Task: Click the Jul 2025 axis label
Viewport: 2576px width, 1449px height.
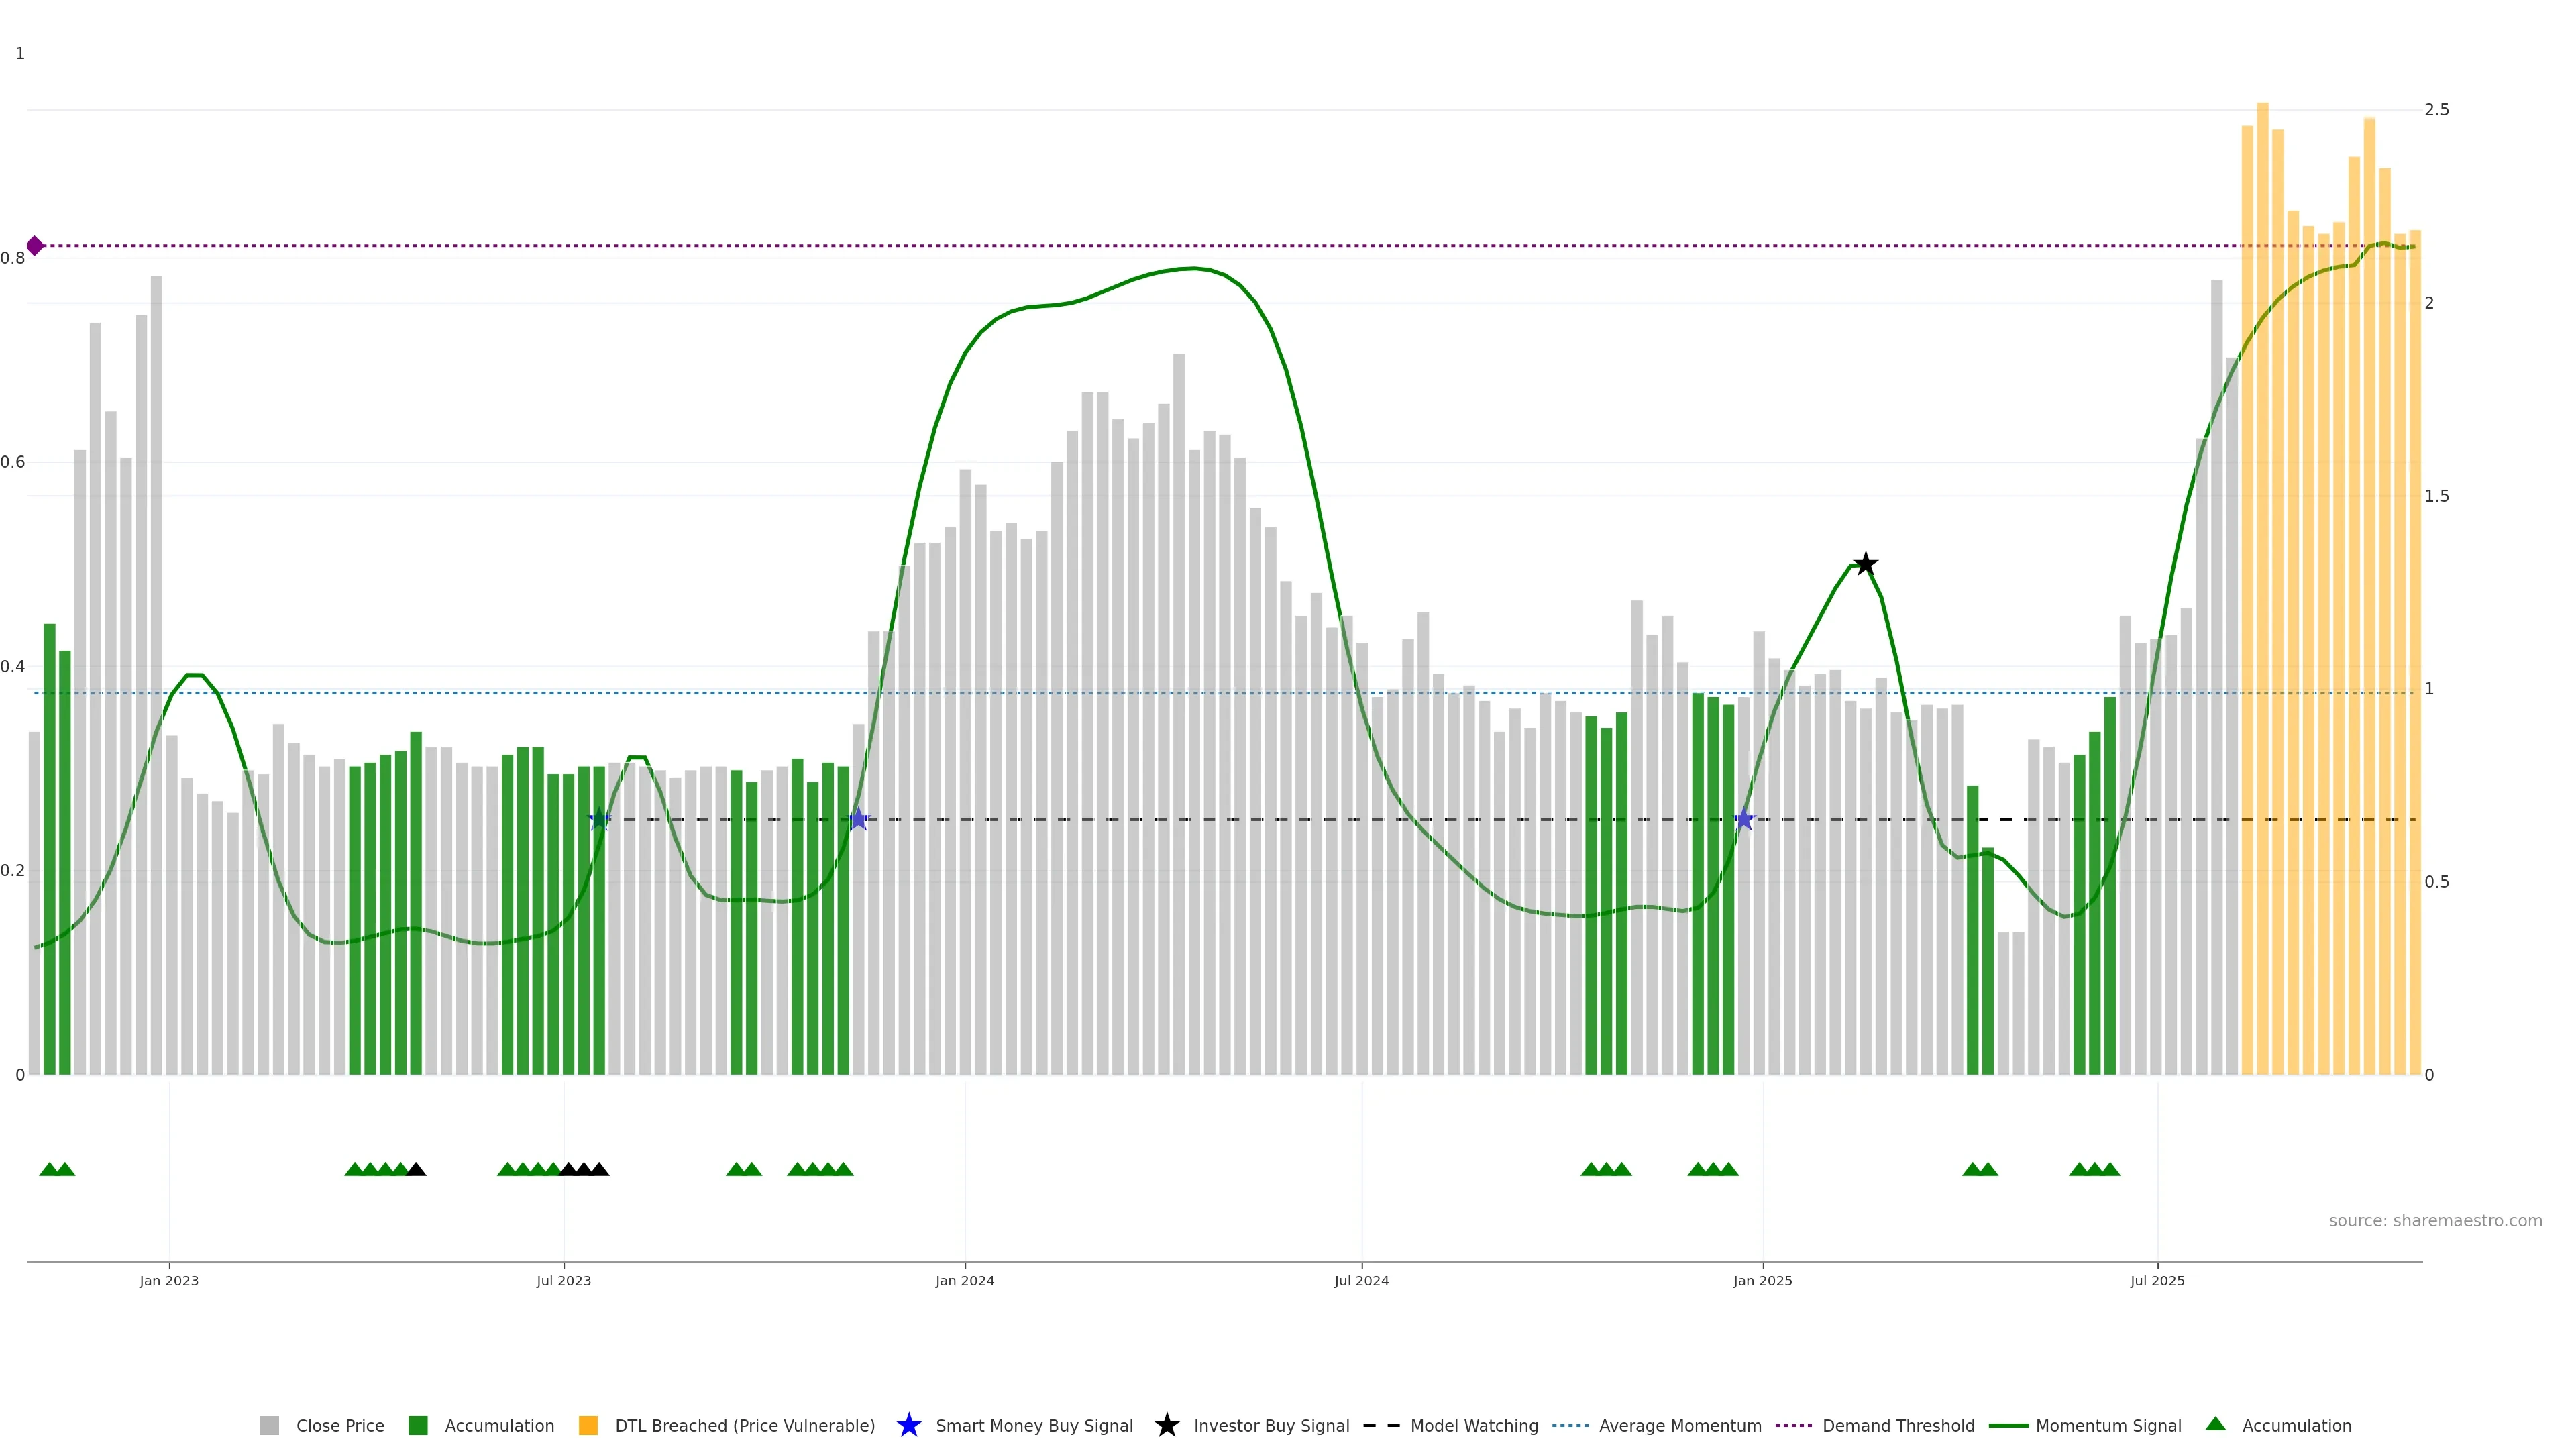Action: (2157, 1280)
